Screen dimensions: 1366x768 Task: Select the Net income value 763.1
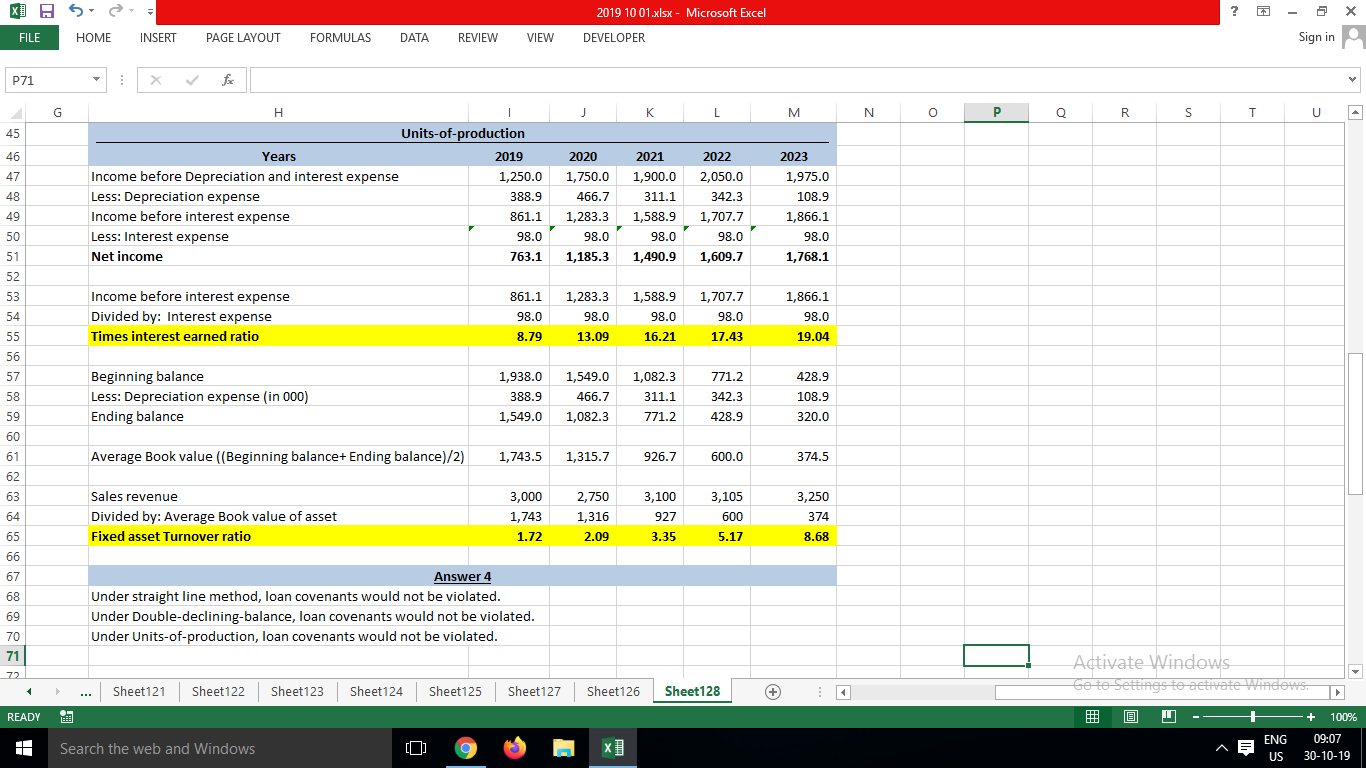click(507, 256)
